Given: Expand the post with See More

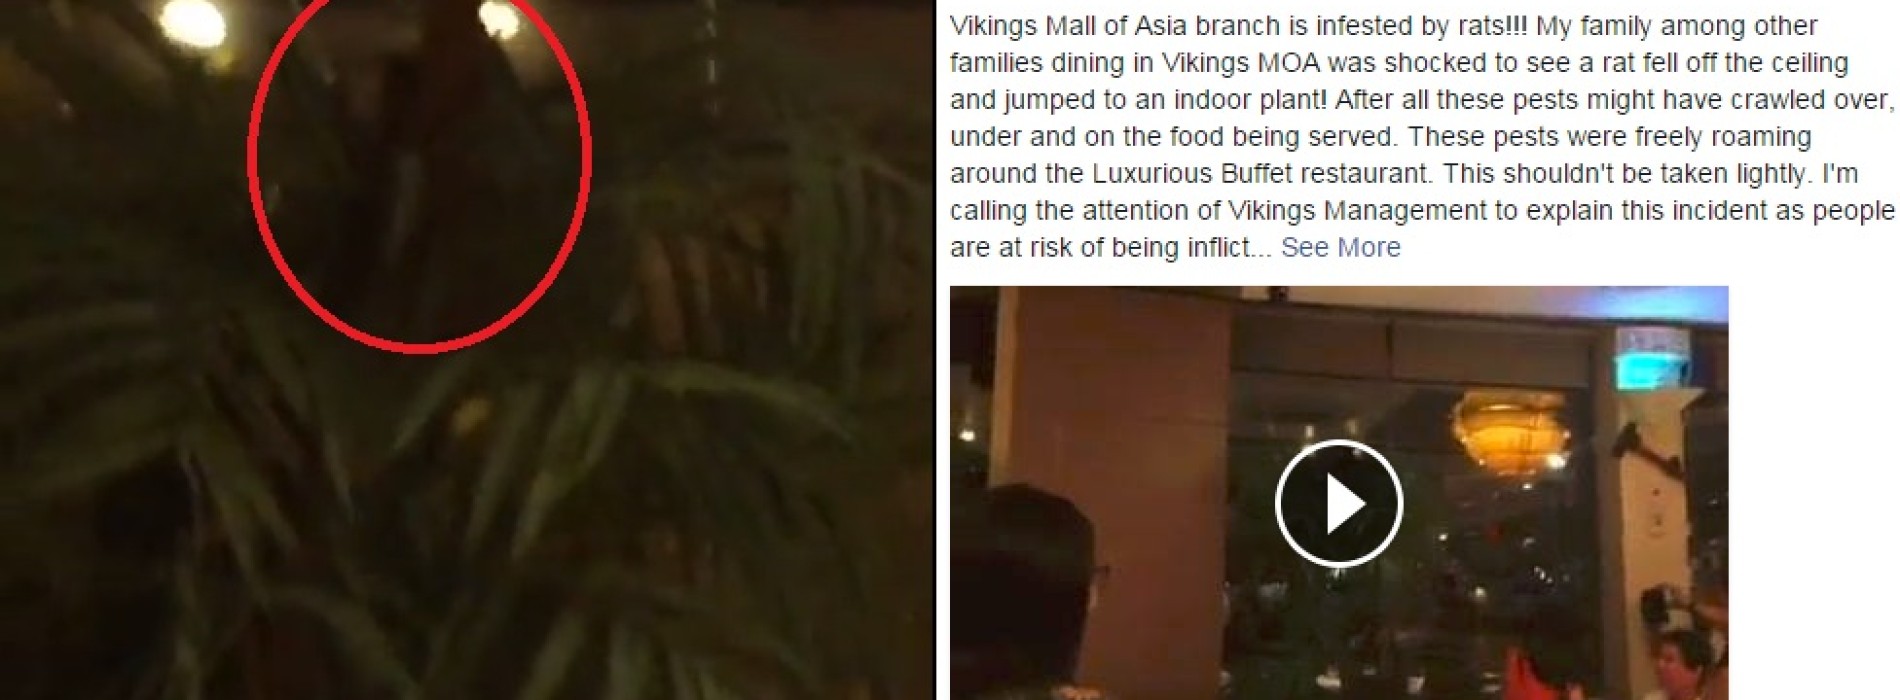Looking at the screenshot, I should pos(1340,247).
